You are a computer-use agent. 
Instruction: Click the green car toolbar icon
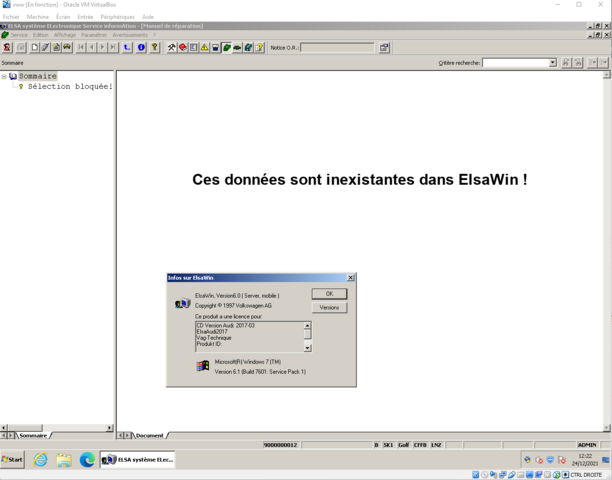click(x=237, y=48)
